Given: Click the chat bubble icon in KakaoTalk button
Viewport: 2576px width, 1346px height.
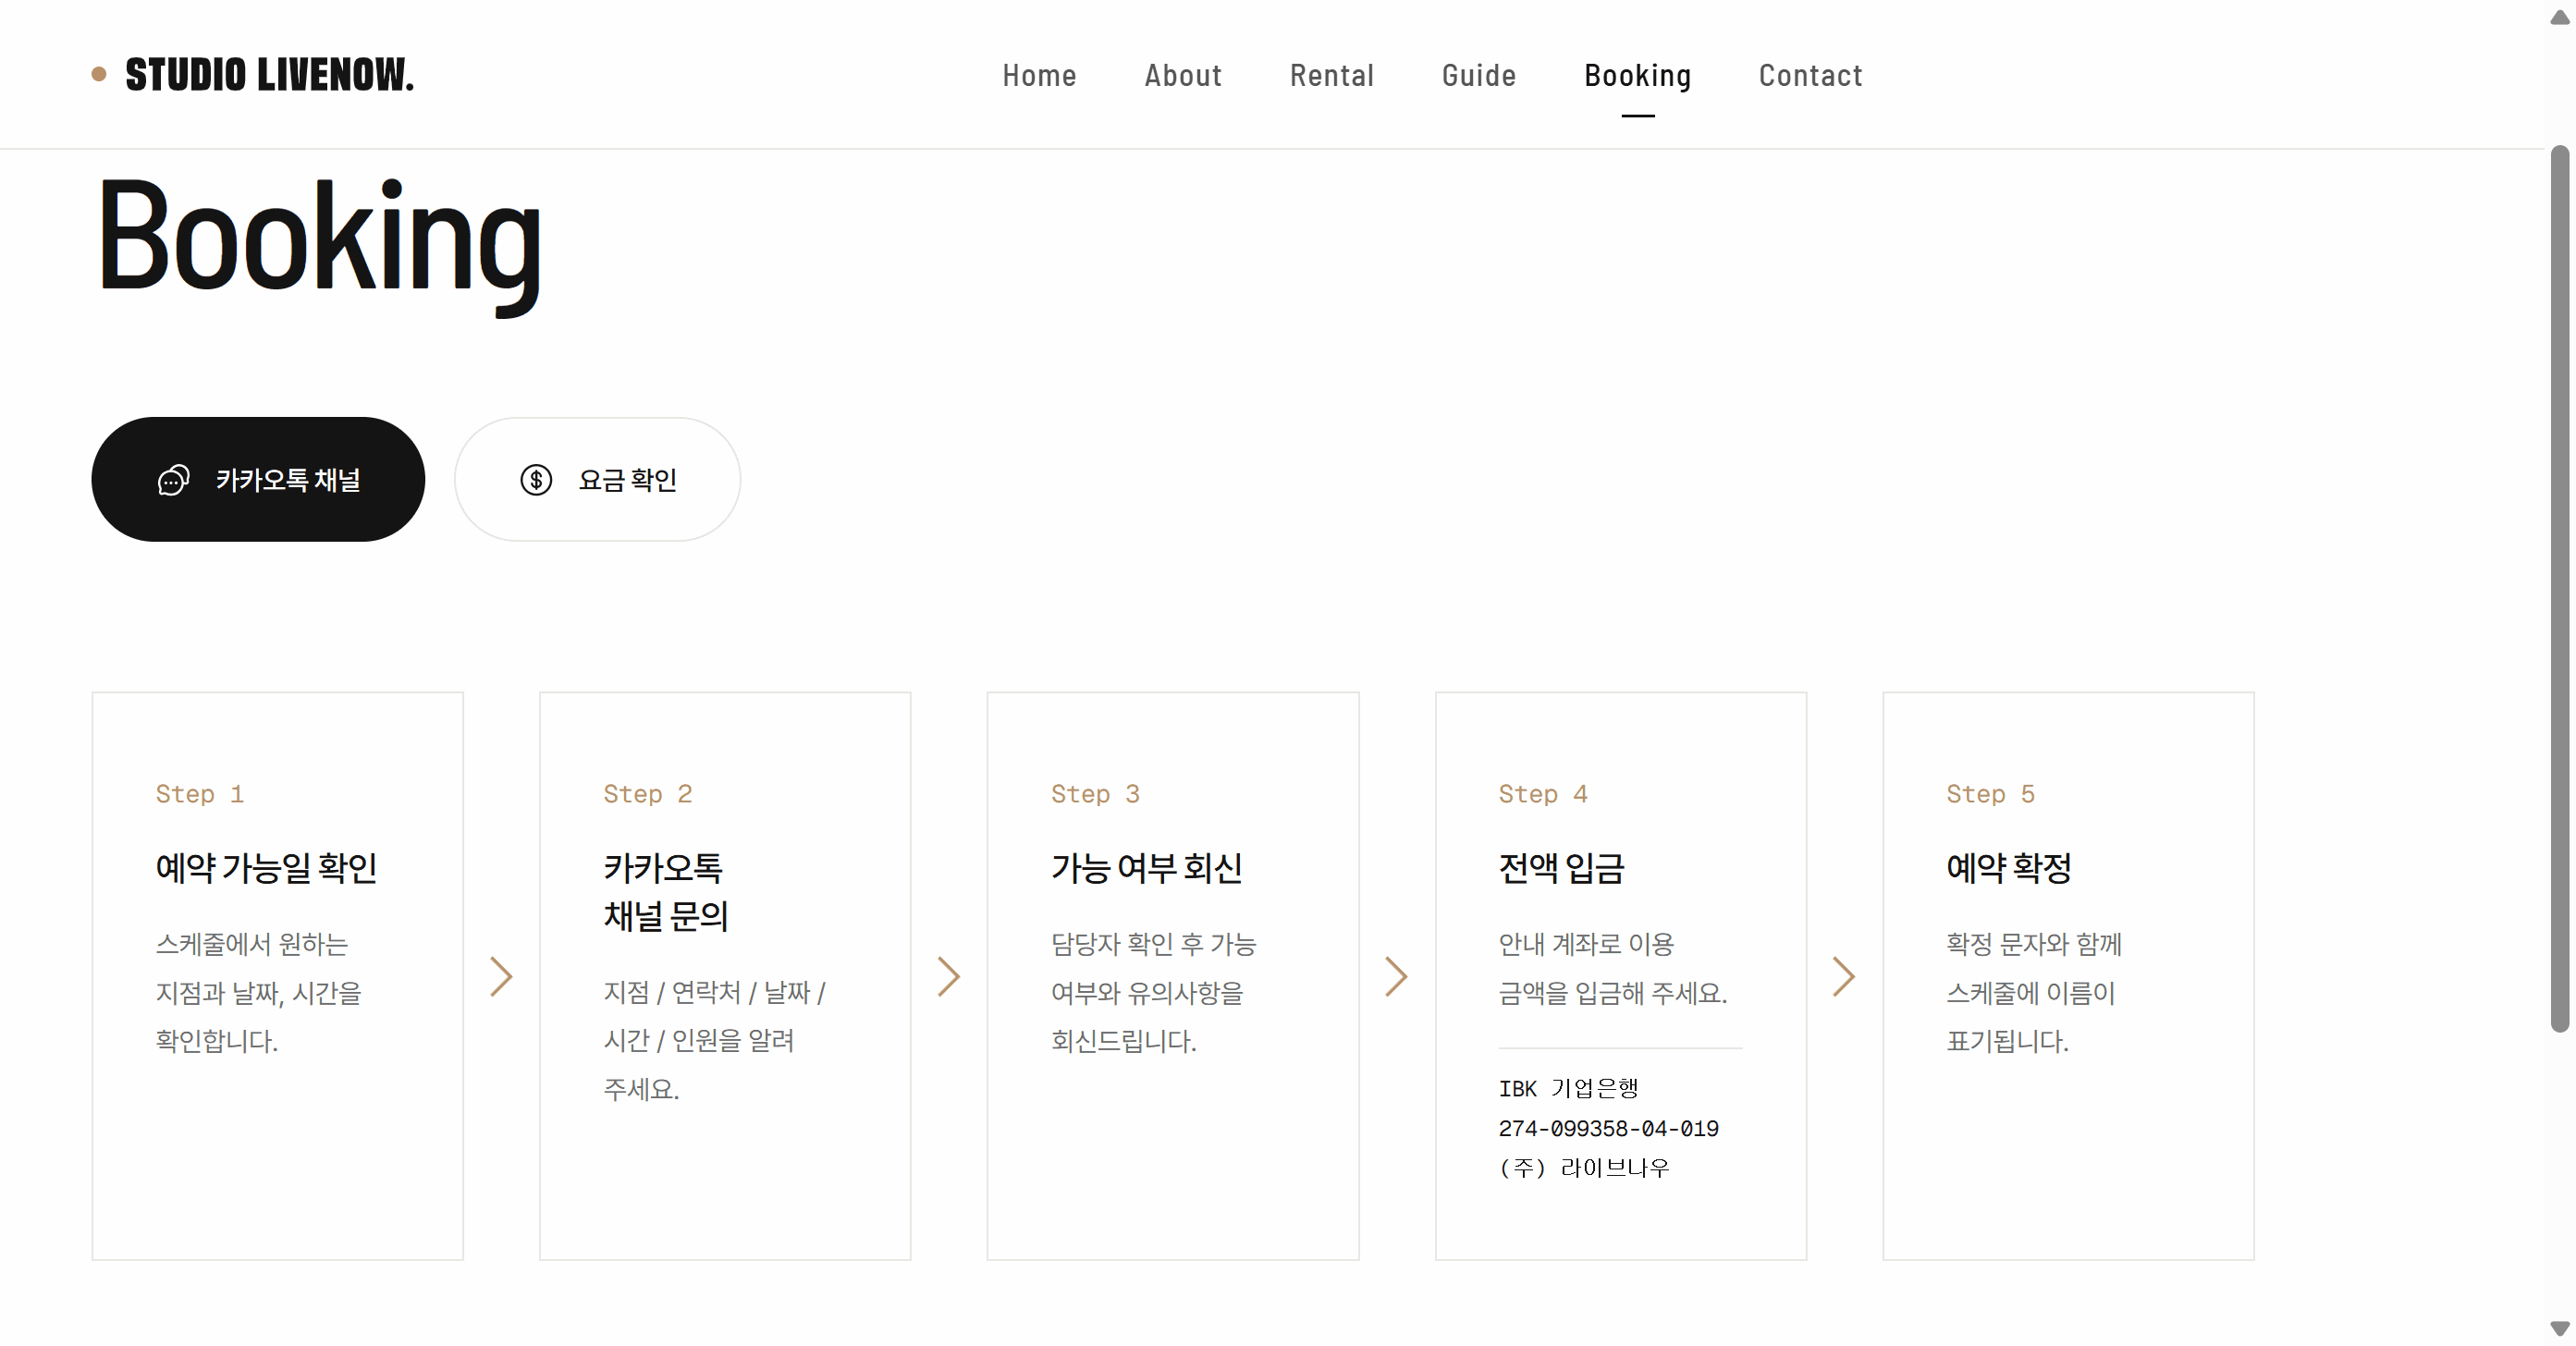Looking at the screenshot, I should [173, 480].
